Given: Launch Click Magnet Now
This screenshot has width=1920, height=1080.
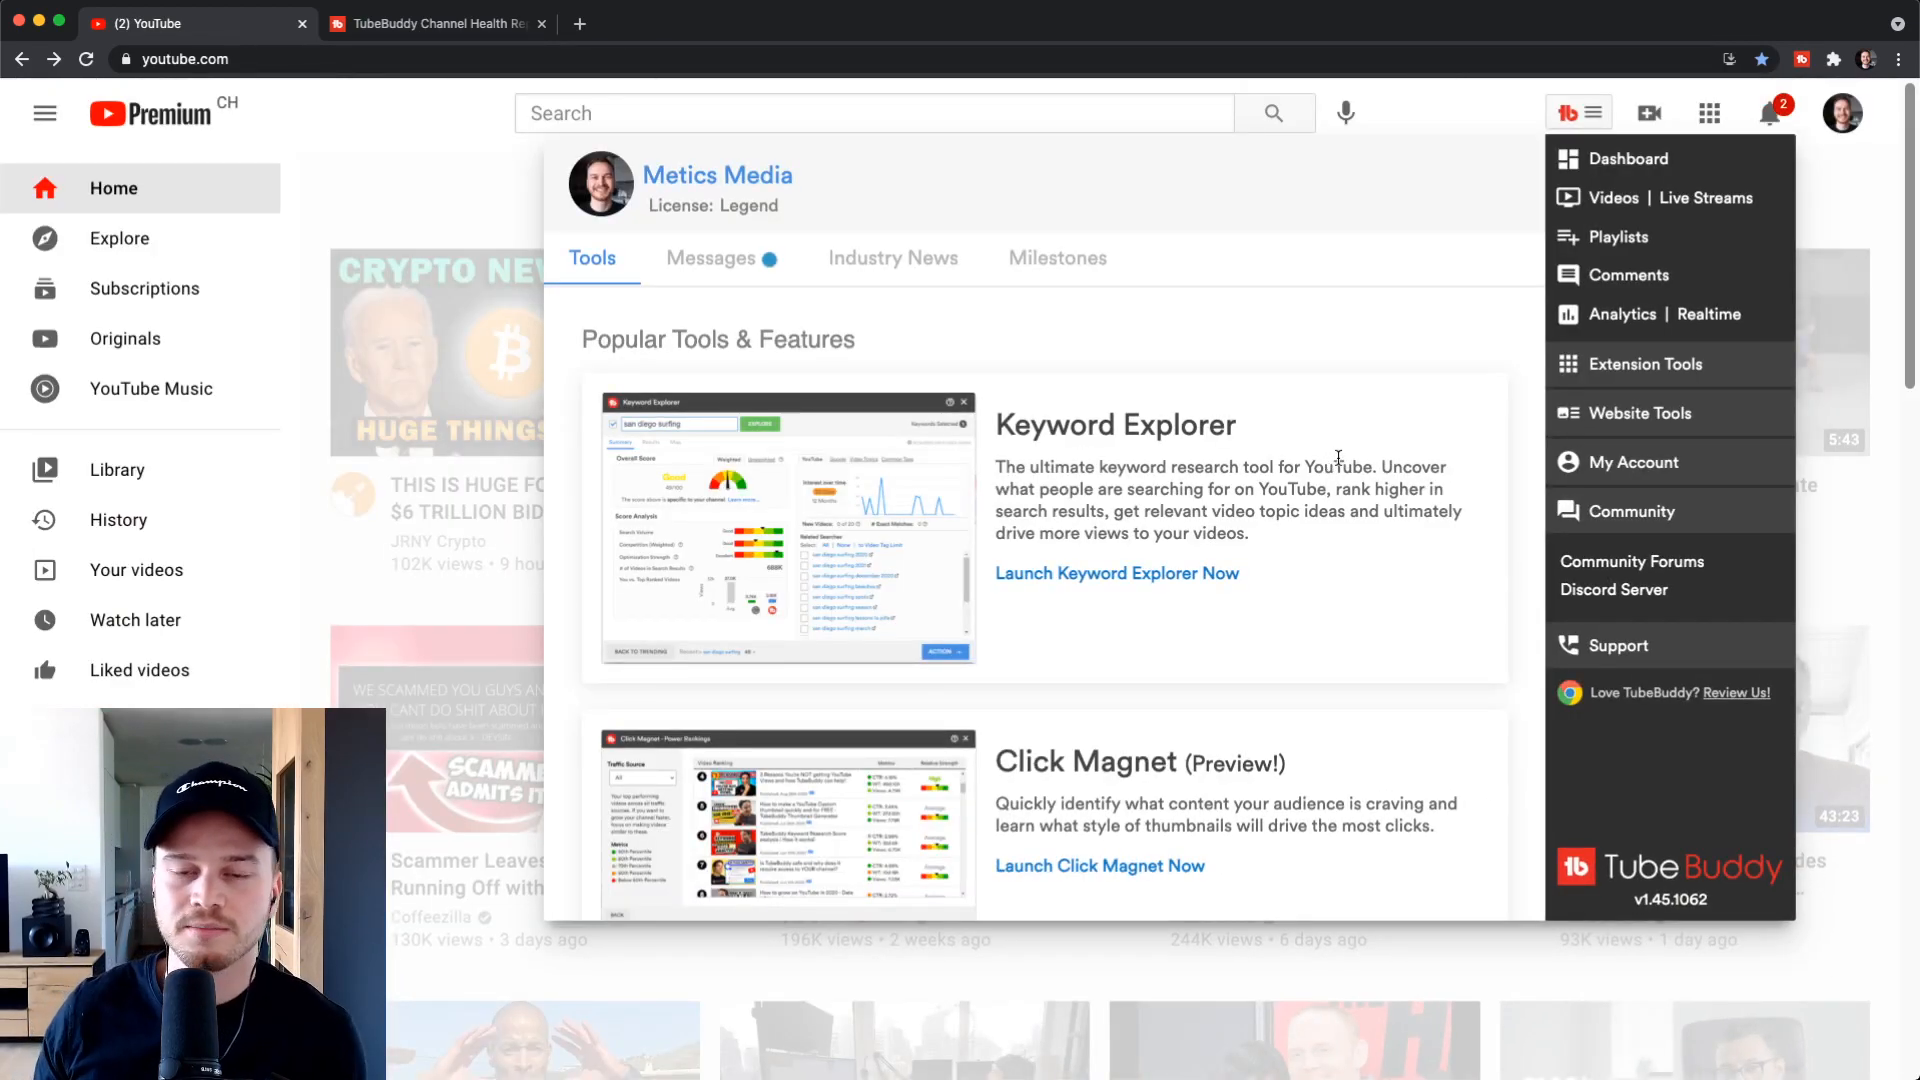Looking at the screenshot, I should [x=1100, y=865].
